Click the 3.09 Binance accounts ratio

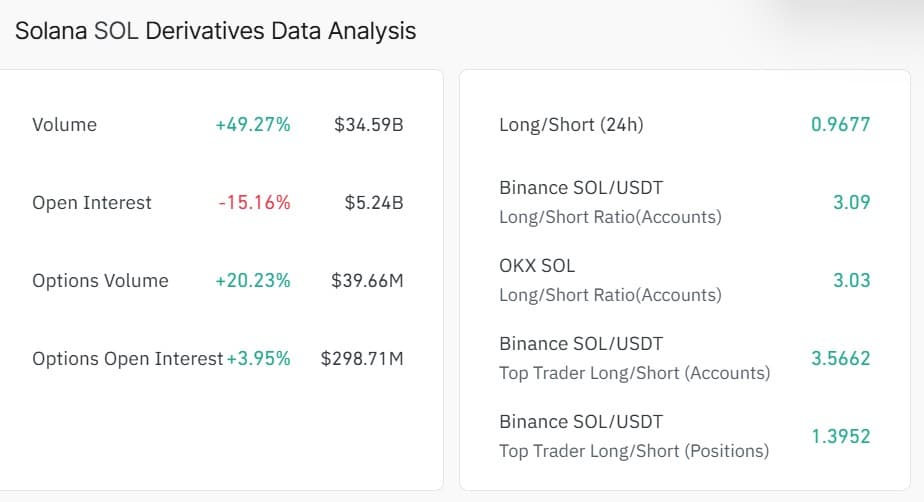(x=851, y=203)
